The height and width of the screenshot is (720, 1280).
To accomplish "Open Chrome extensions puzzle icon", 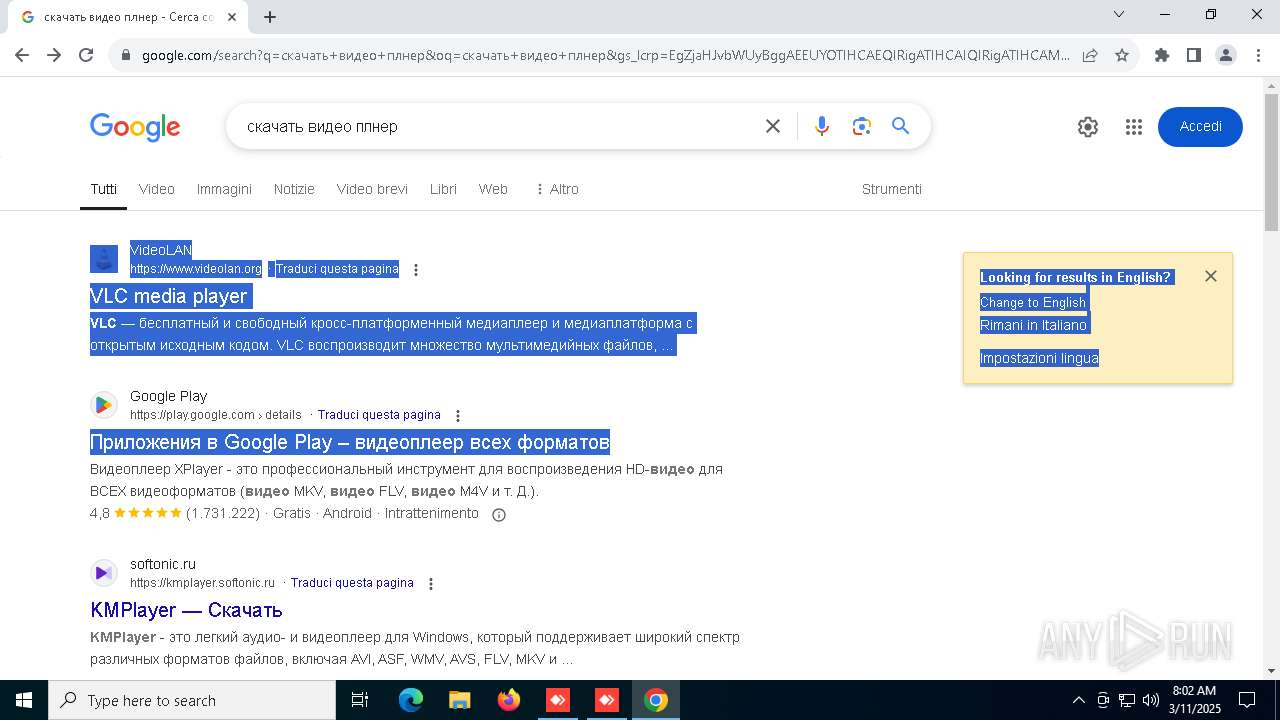I will 1162,55.
